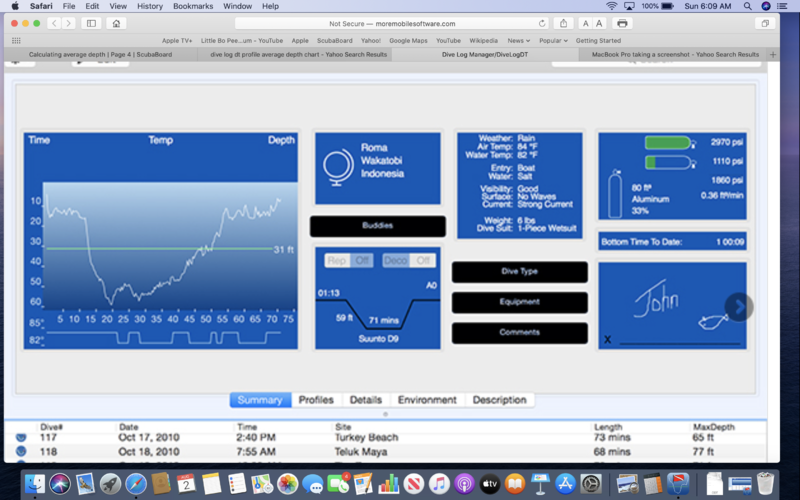Open the dive 117 row icon
This screenshot has height=500, width=800.
point(21,437)
